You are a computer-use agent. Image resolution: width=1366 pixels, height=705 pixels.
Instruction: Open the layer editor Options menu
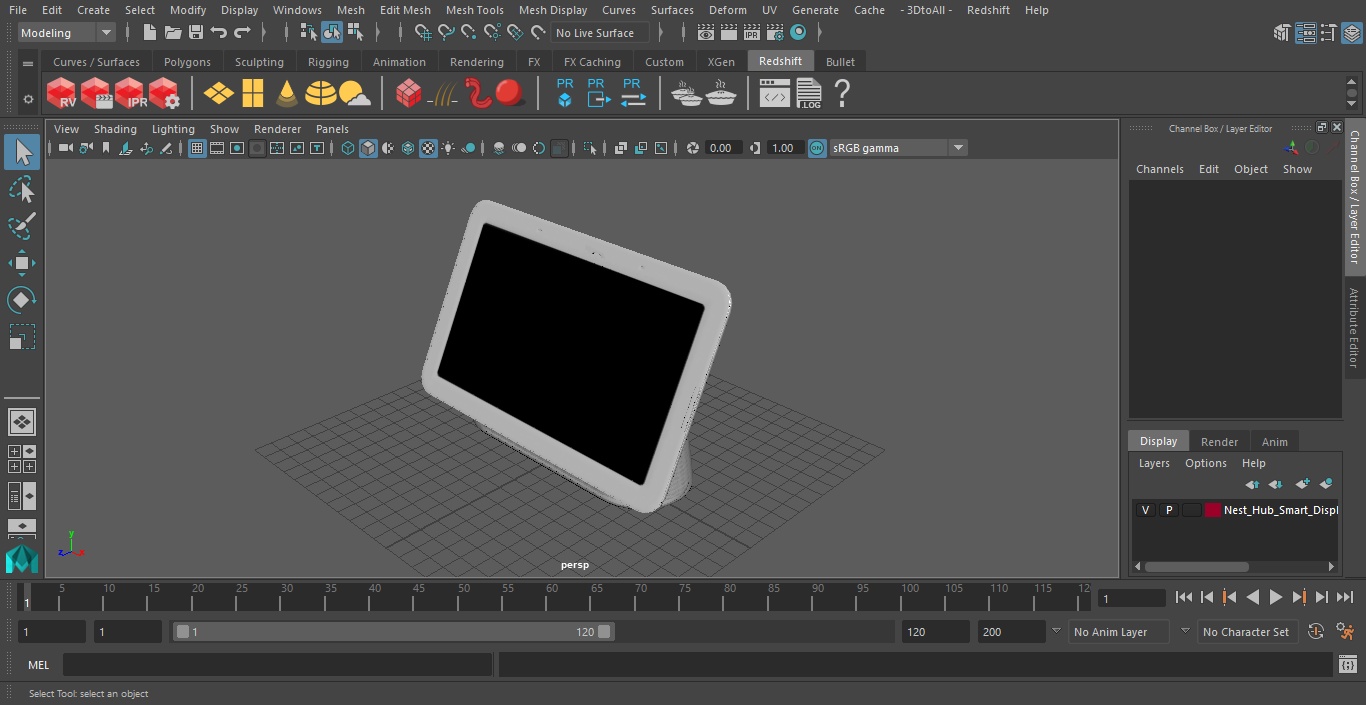[x=1205, y=463]
